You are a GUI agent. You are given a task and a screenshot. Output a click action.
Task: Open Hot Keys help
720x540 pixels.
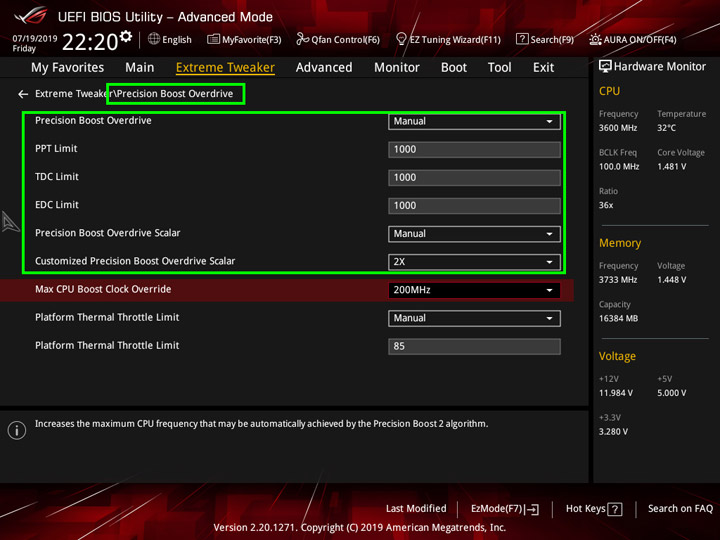(594, 509)
